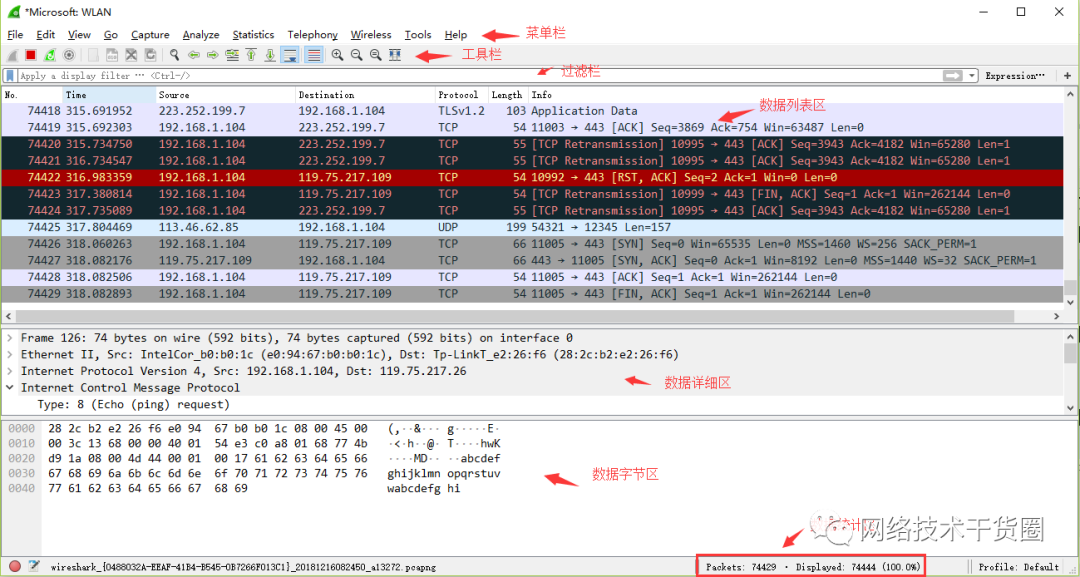The height and width of the screenshot is (577, 1080).
Task: Click the Stop capture red square icon
Action: pyautogui.click(x=29, y=55)
